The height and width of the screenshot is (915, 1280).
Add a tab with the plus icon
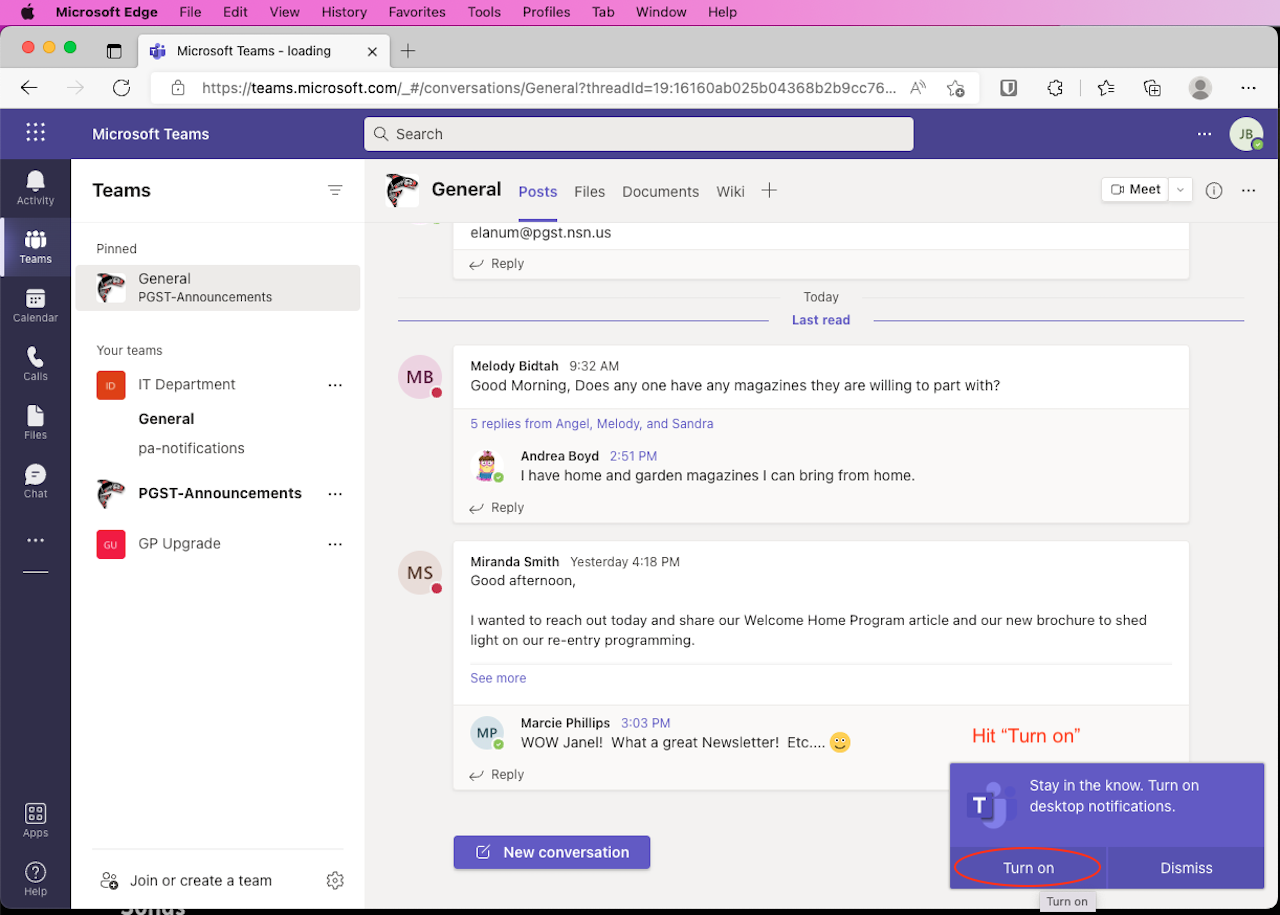point(769,190)
